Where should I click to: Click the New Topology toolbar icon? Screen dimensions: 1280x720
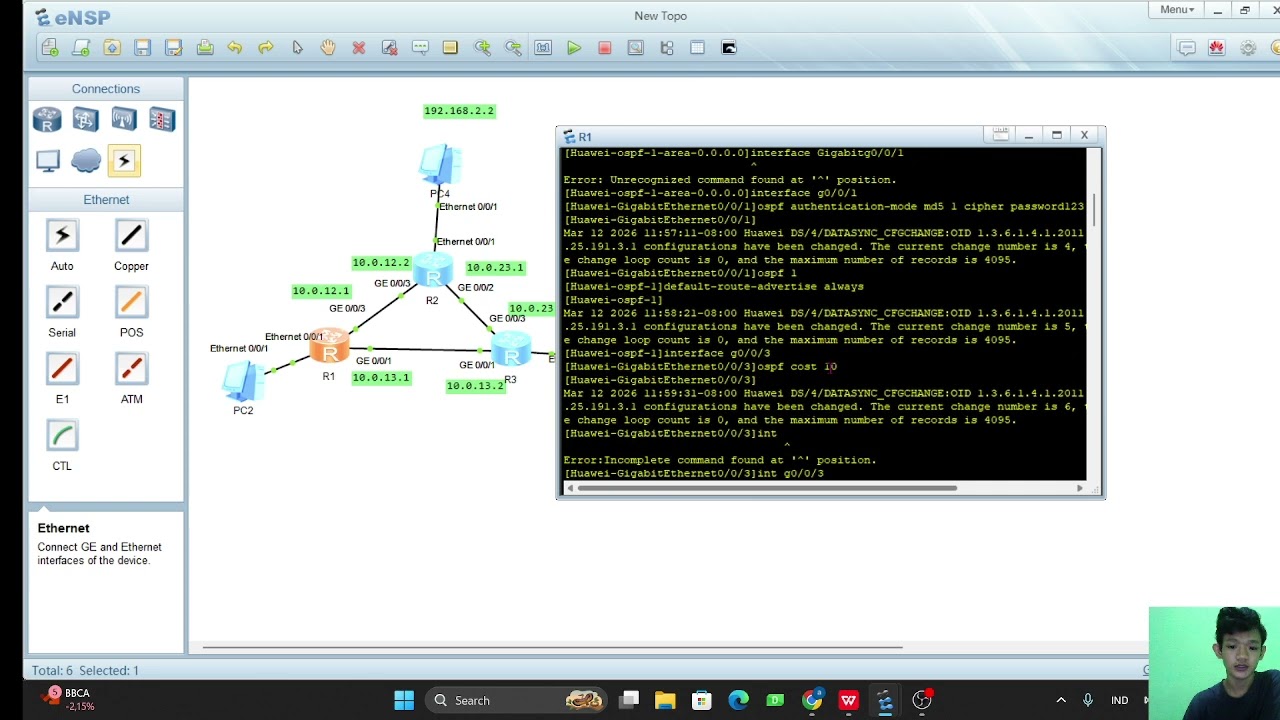[x=50, y=47]
